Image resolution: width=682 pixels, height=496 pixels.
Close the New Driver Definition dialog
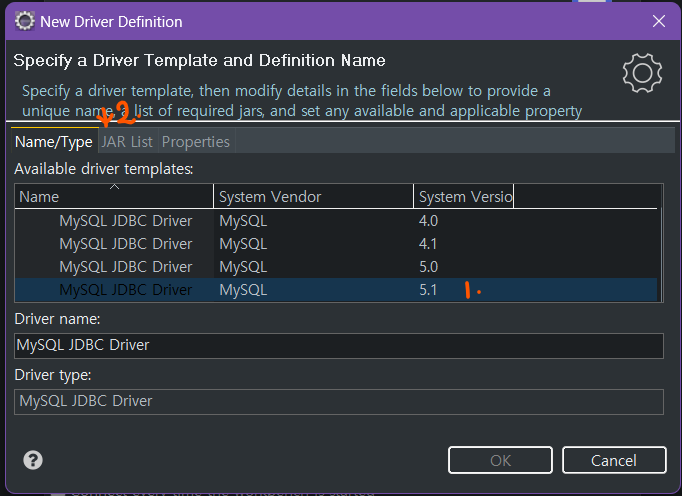(659, 21)
